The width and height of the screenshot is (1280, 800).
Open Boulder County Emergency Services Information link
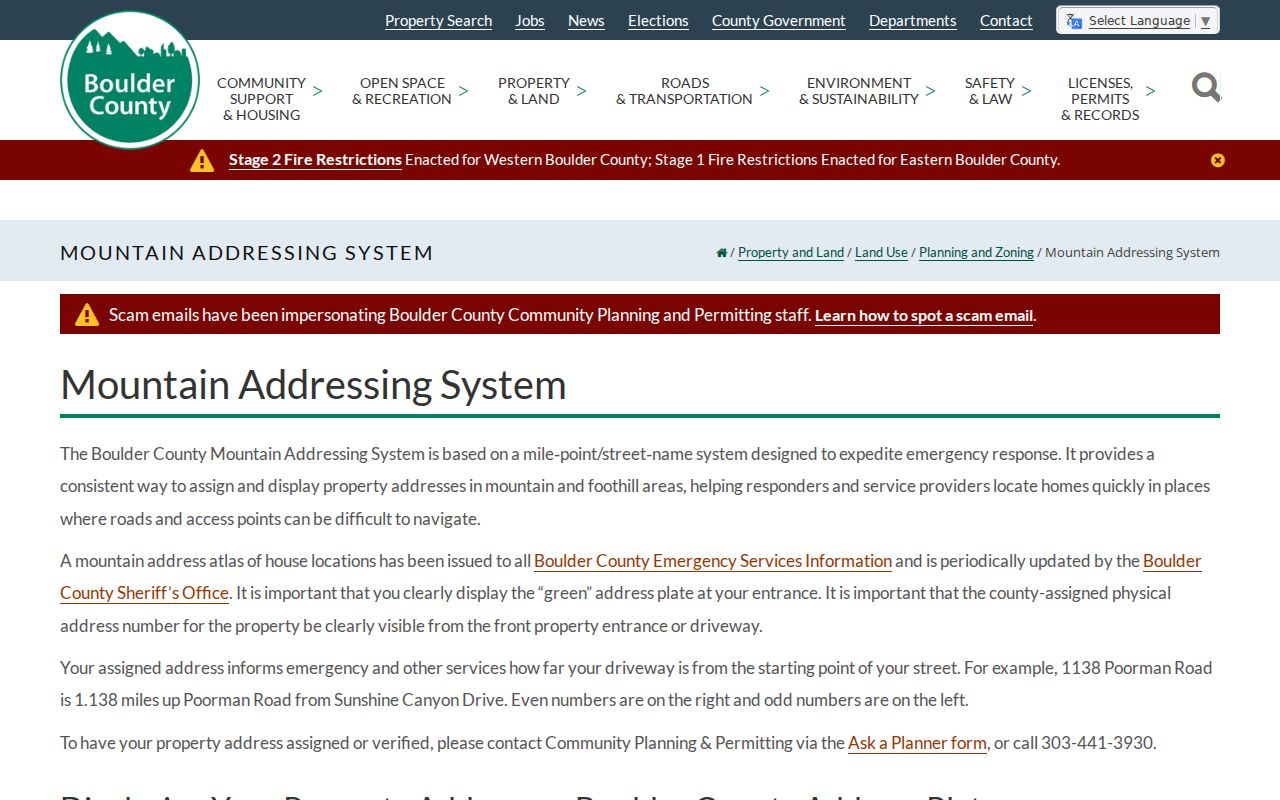click(713, 561)
